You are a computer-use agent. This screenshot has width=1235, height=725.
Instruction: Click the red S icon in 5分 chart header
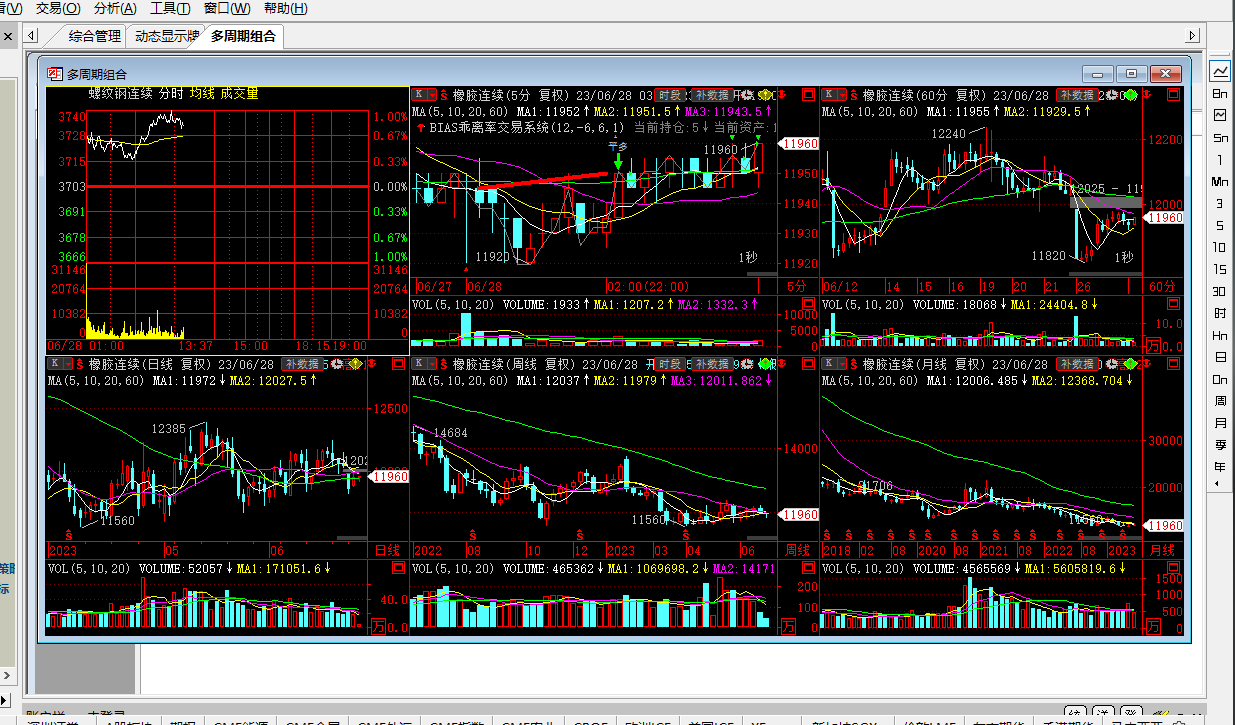pyautogui.click(x=444, y=95)
